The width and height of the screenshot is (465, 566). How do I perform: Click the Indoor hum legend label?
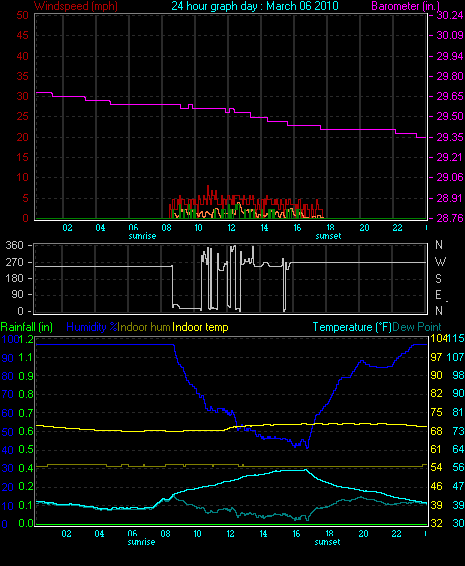[x=144, y=327]
